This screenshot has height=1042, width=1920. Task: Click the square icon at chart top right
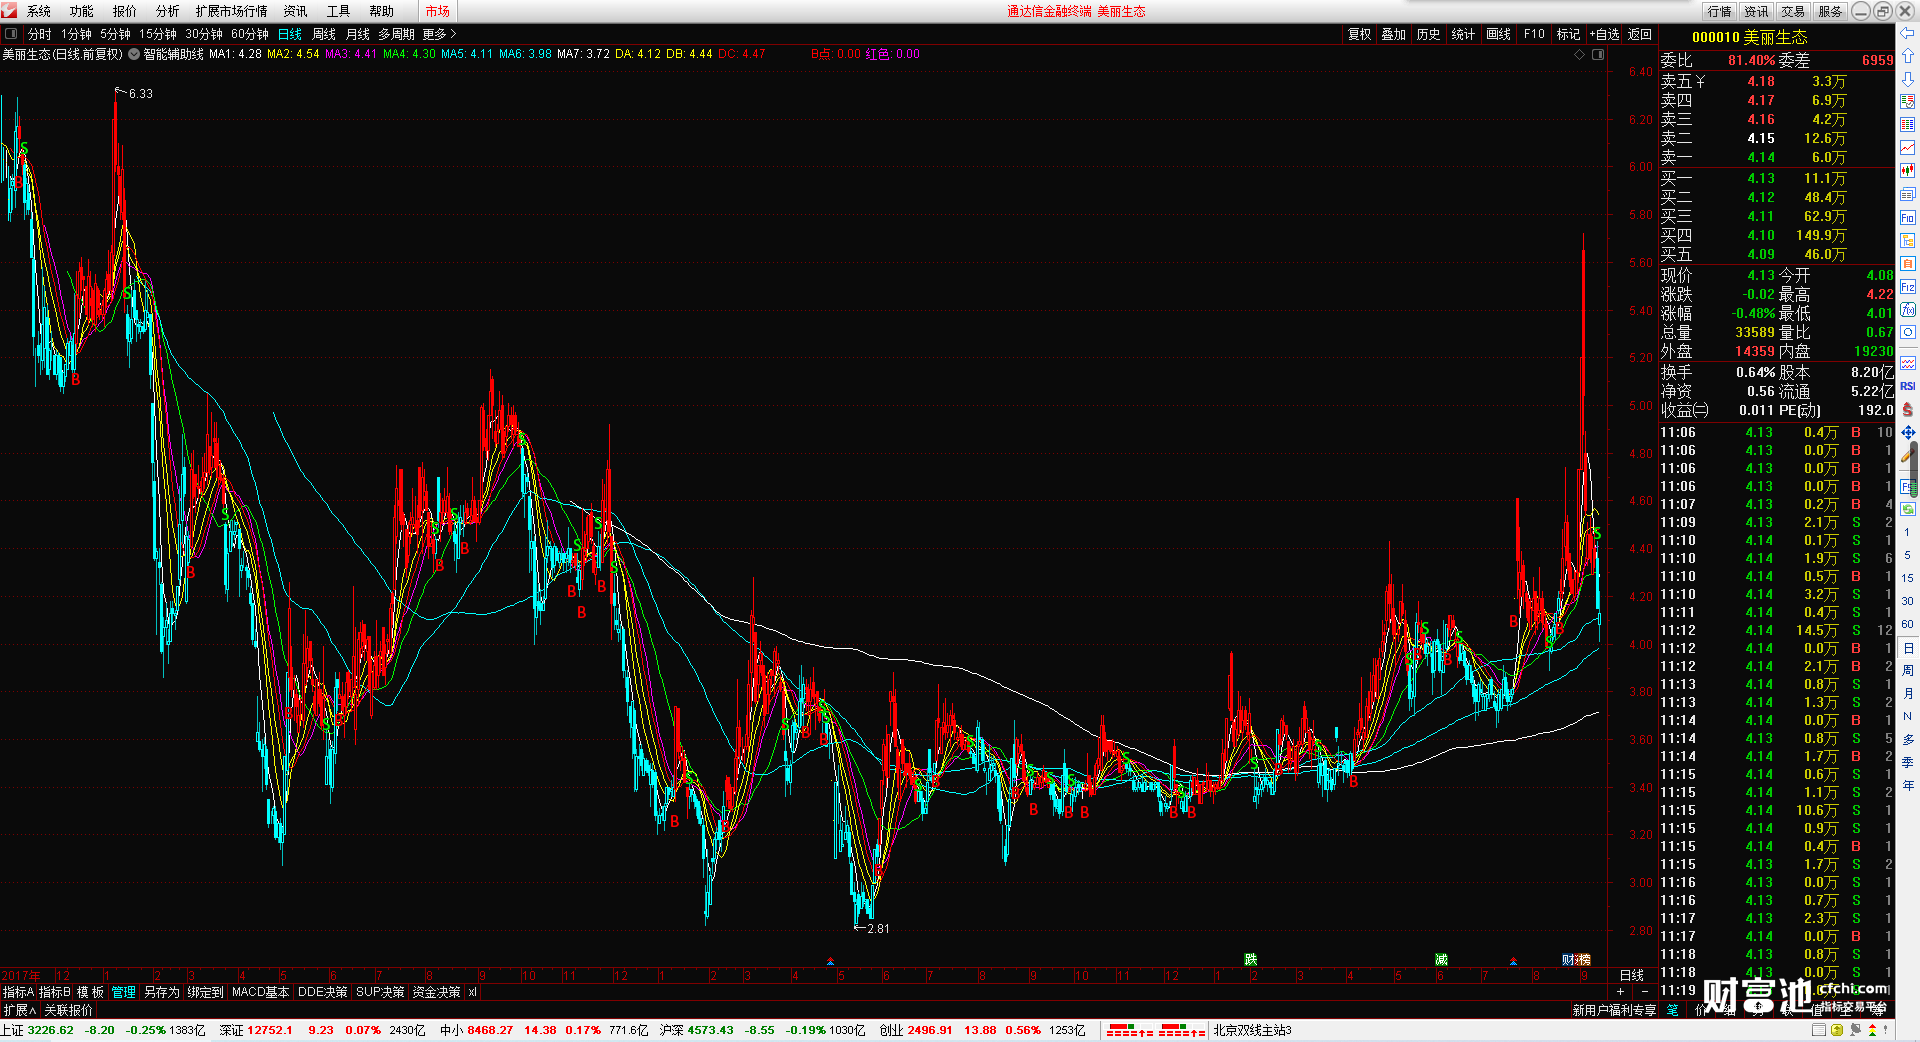click(x=1598, y=54)
